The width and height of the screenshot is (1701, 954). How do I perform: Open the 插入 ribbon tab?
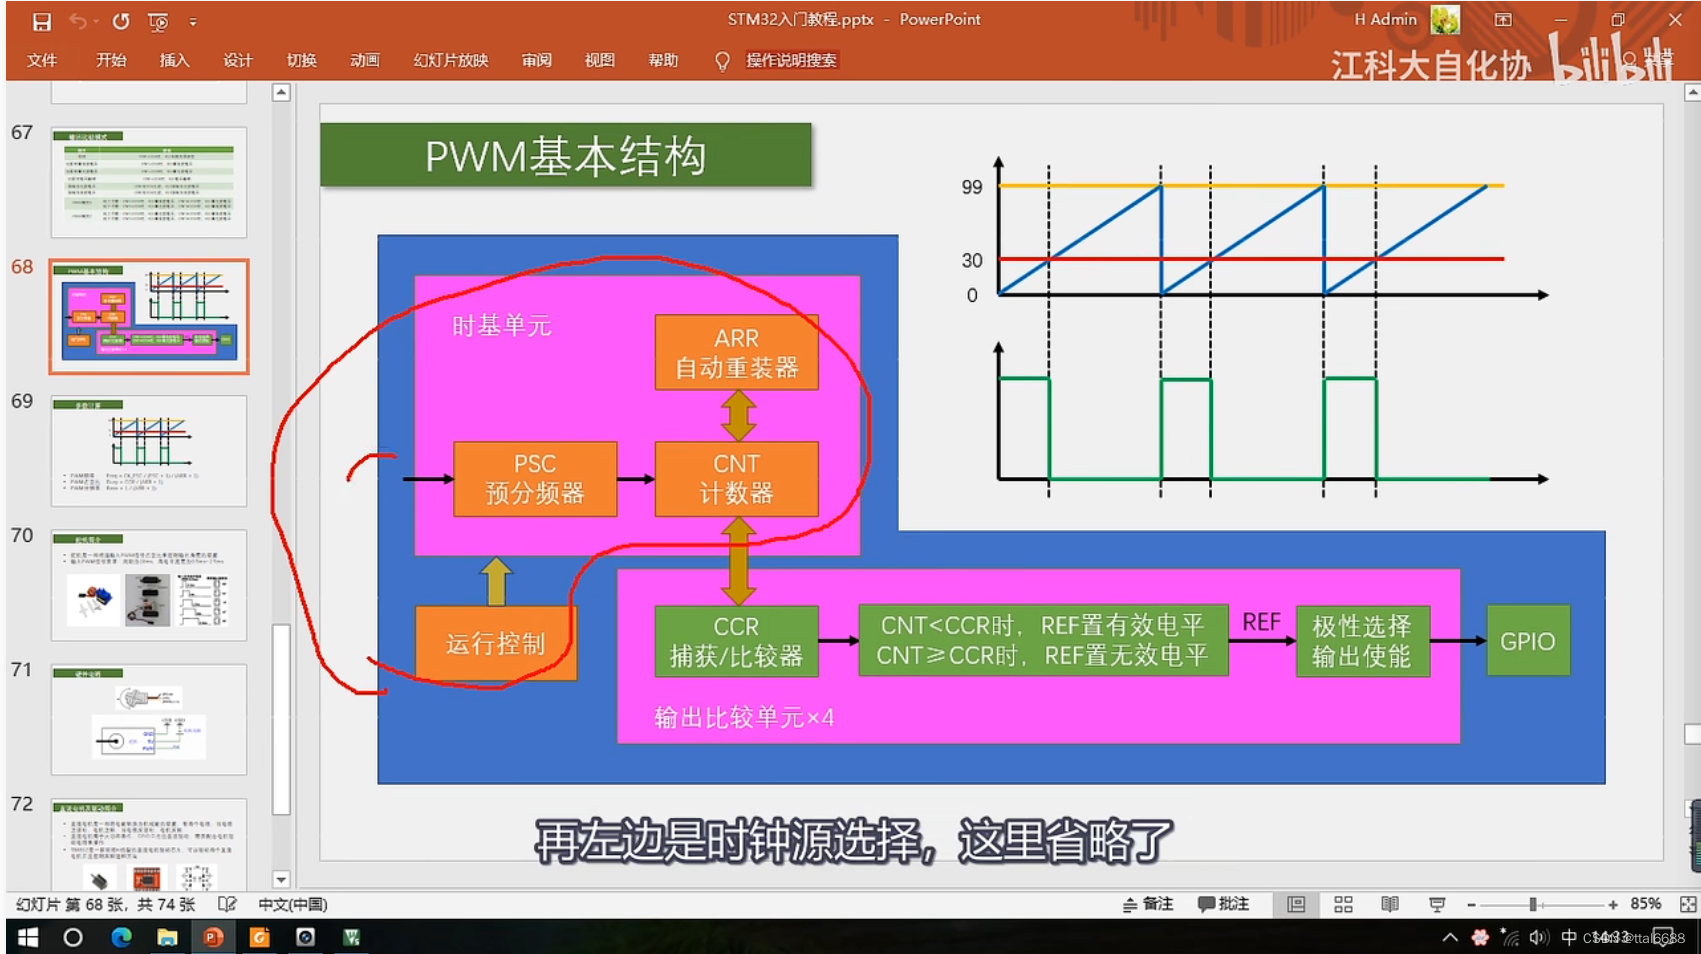click(x=174, y=60)
